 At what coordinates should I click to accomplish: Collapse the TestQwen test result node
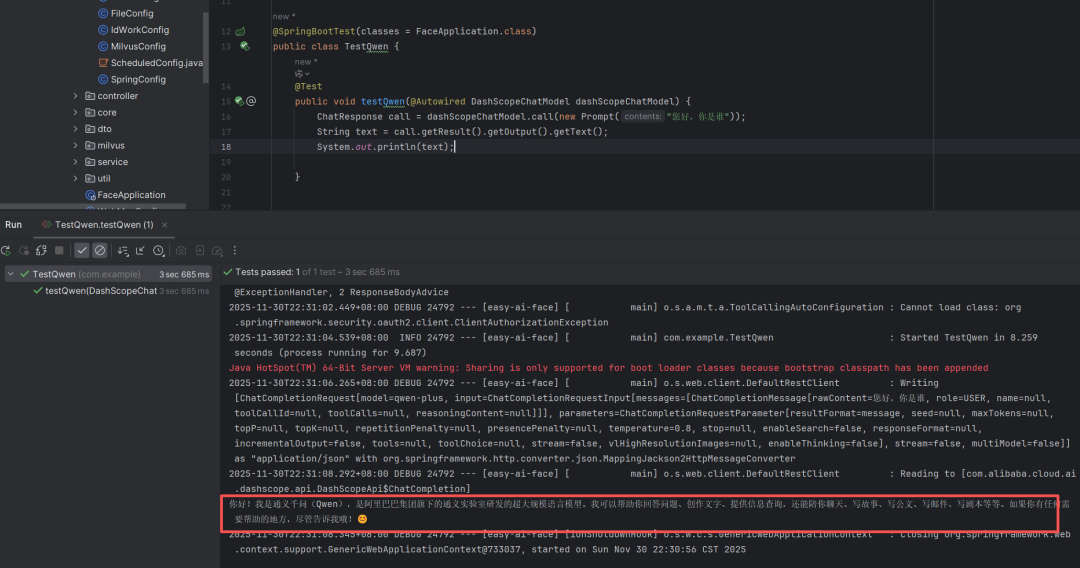tap(11, 274)
